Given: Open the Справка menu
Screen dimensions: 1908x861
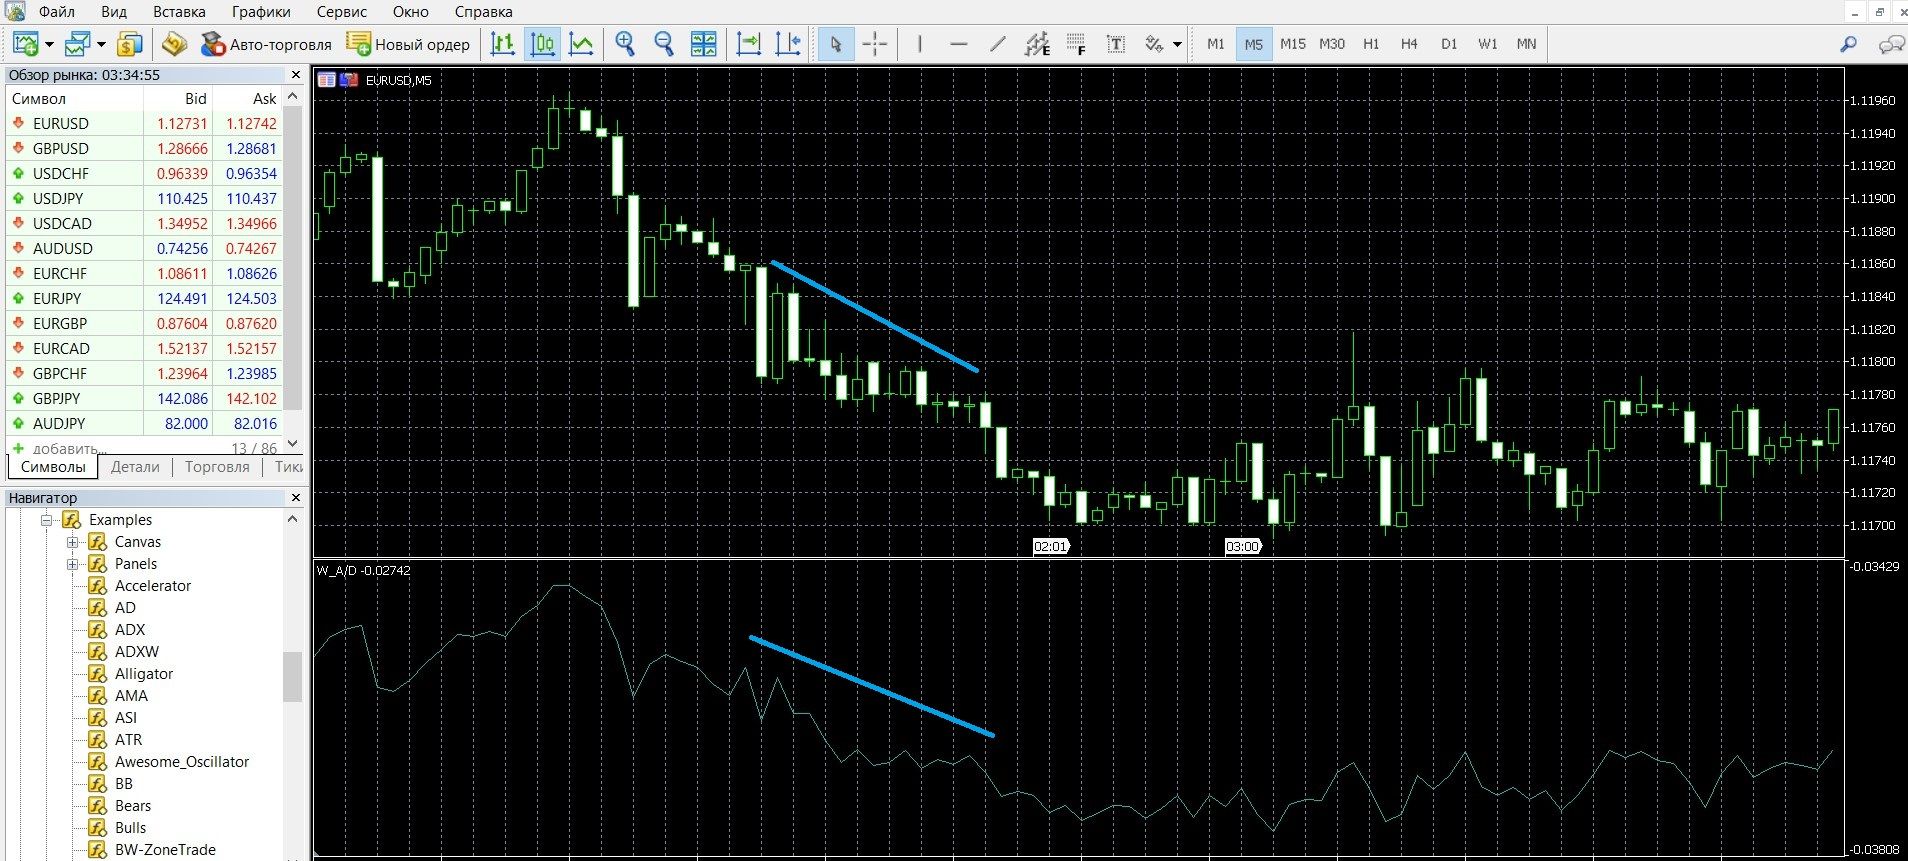Looking at the screenshot, I should point(483,12).
